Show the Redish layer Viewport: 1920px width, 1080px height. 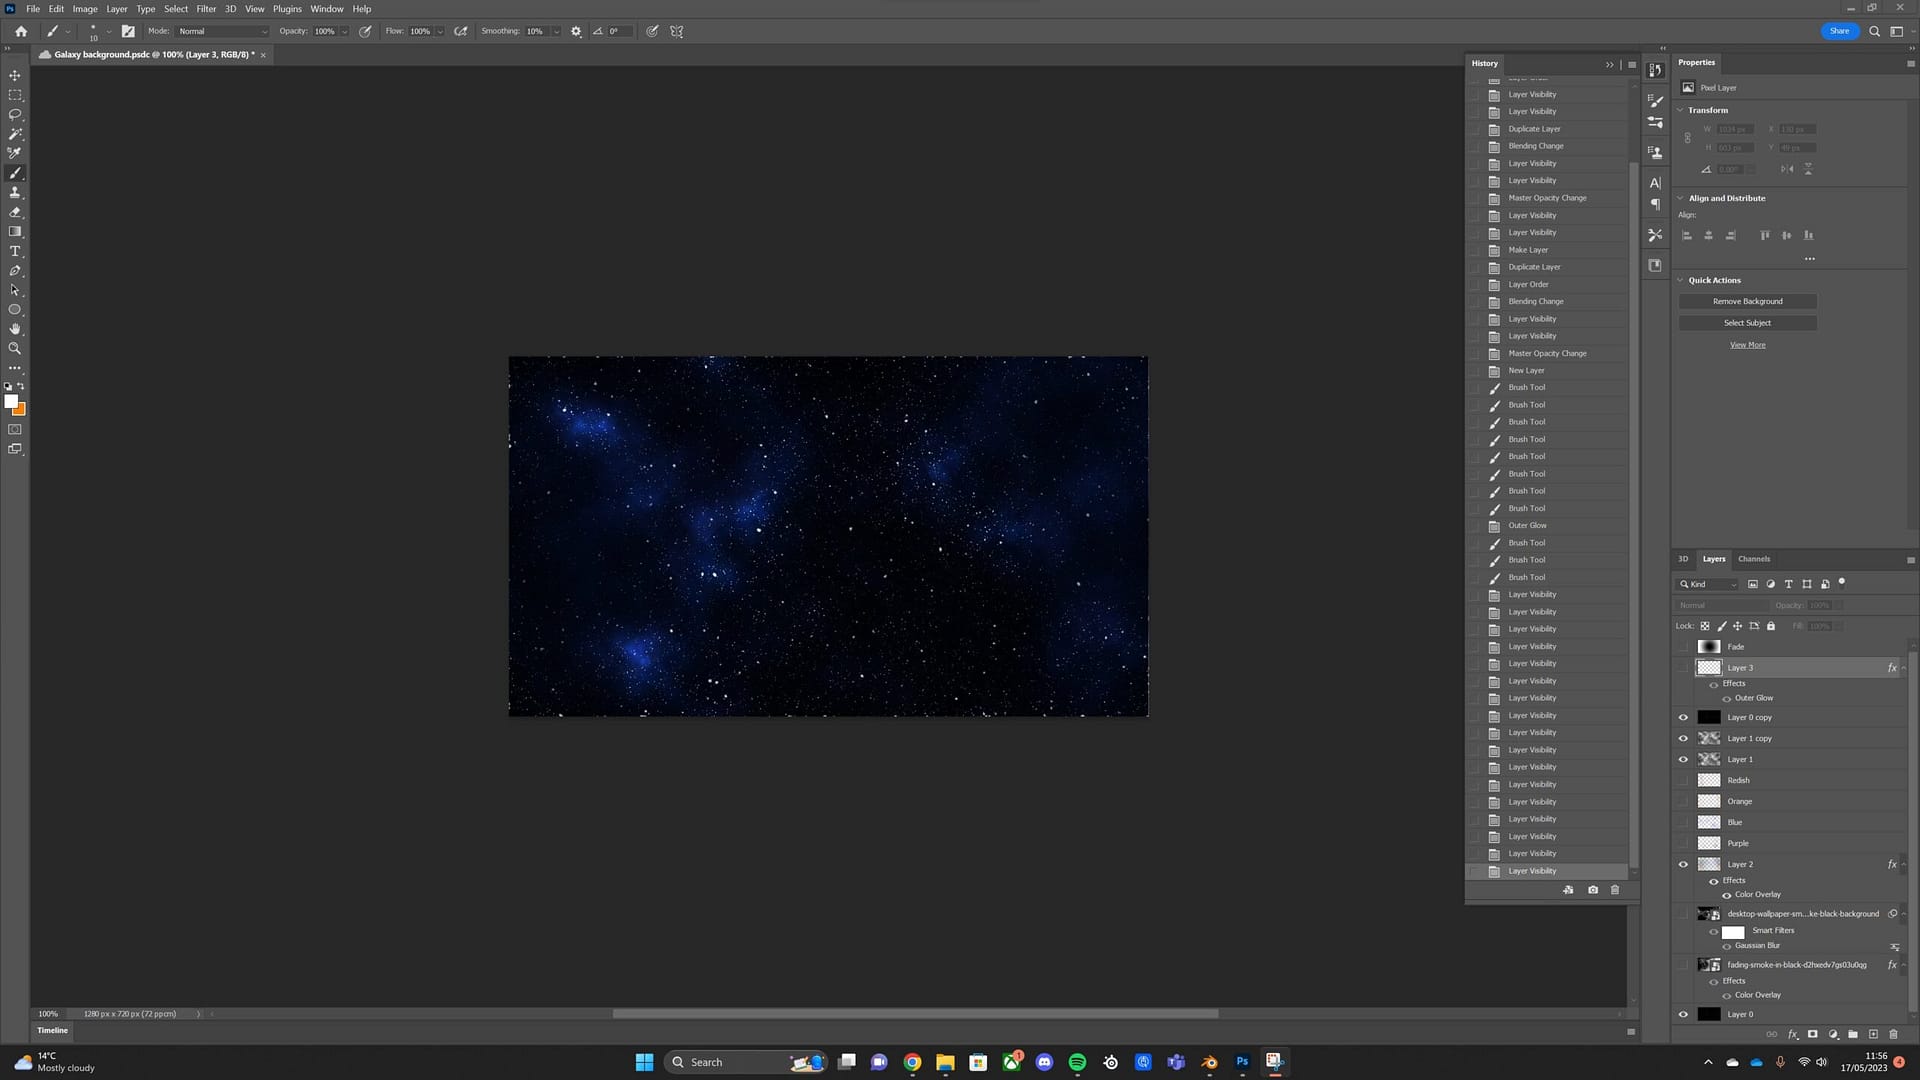point(1683,780)
